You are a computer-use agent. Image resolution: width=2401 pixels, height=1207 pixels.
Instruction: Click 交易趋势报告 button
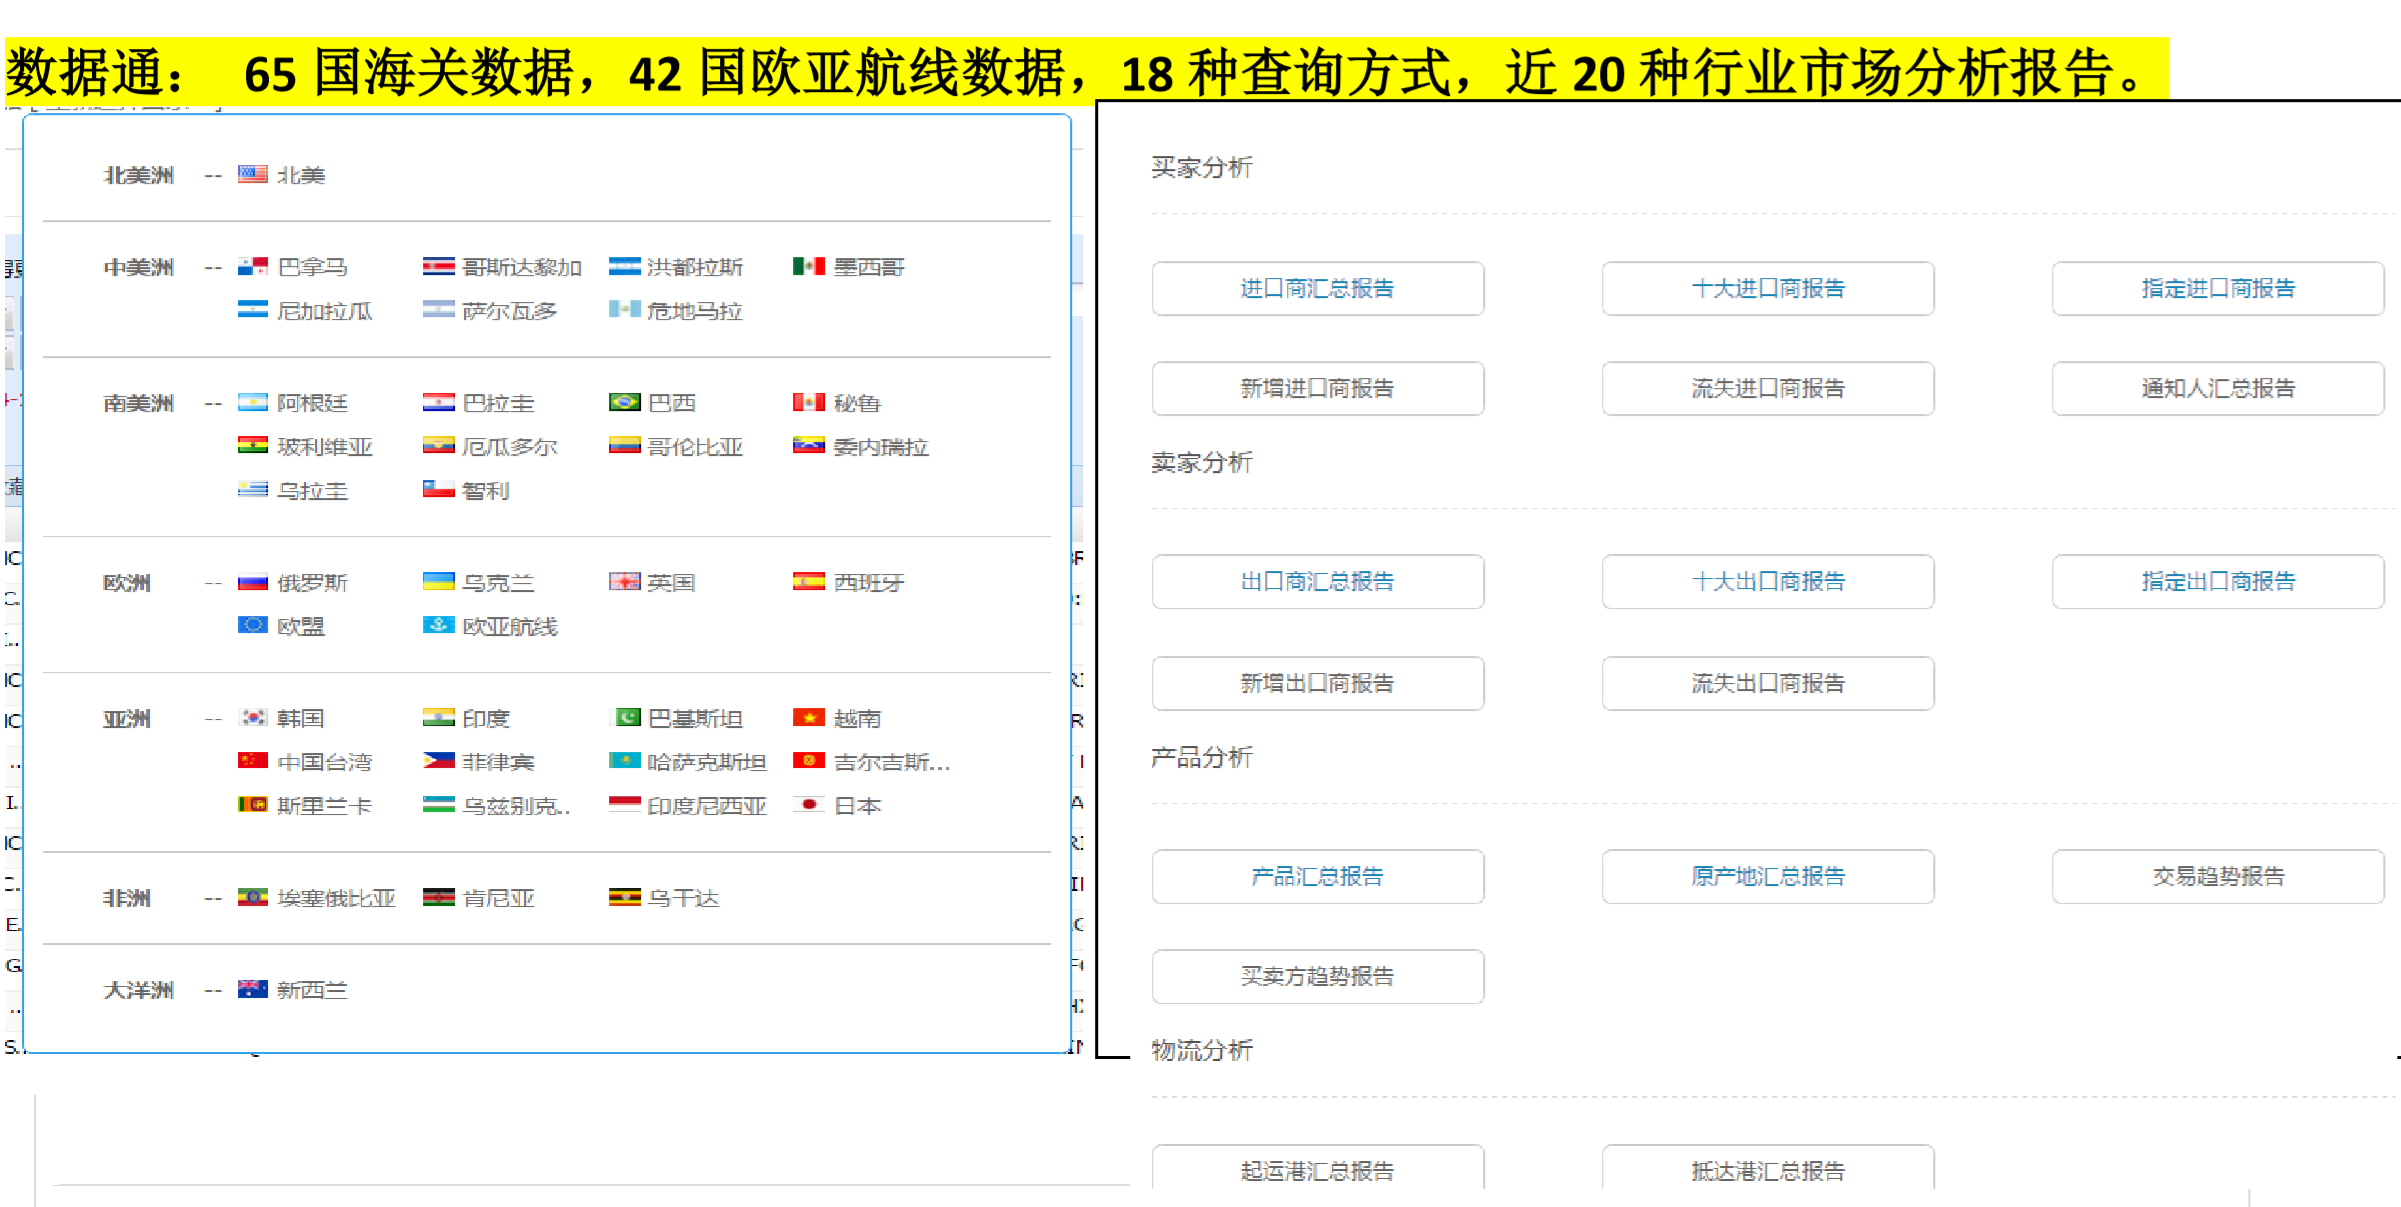click(2217, 876)
